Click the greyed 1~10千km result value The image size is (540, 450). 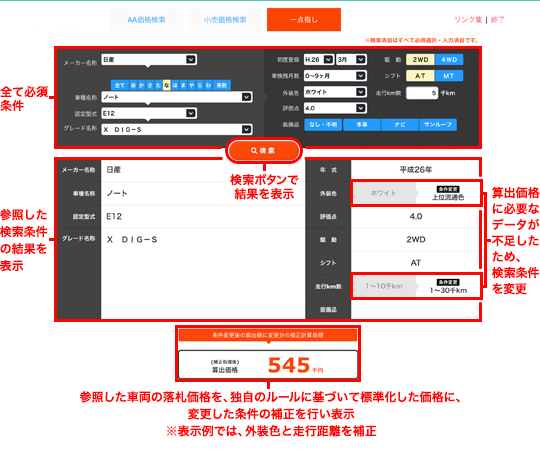tap(384, 286)
